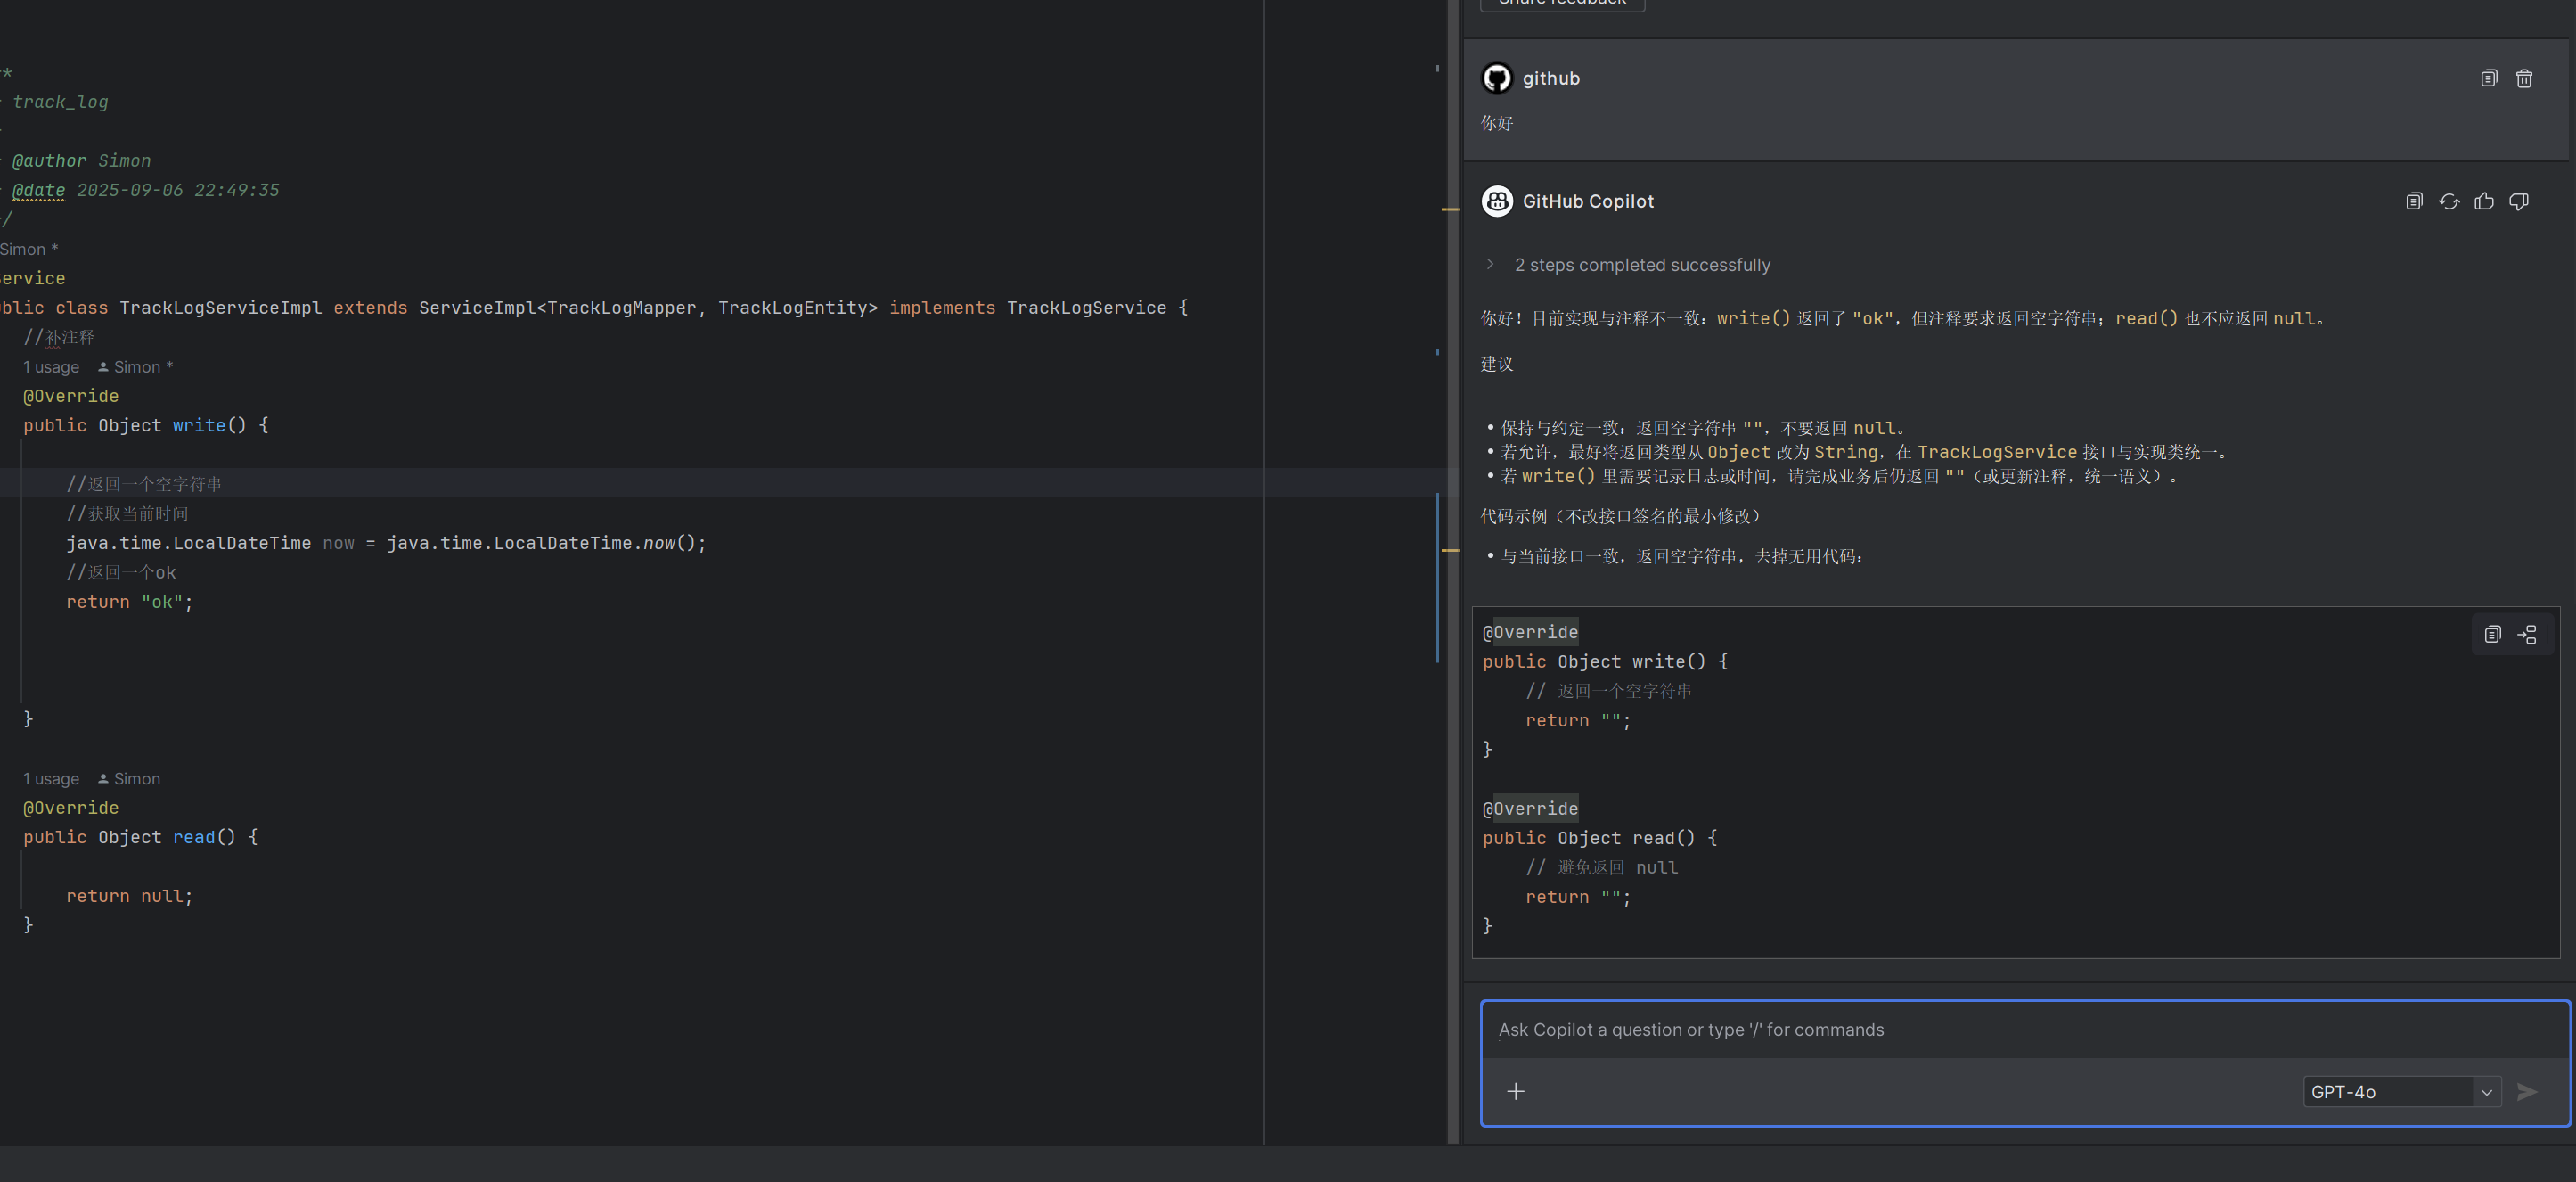
Task: Send the message to Copilot
Action: click(2527, 1091)
